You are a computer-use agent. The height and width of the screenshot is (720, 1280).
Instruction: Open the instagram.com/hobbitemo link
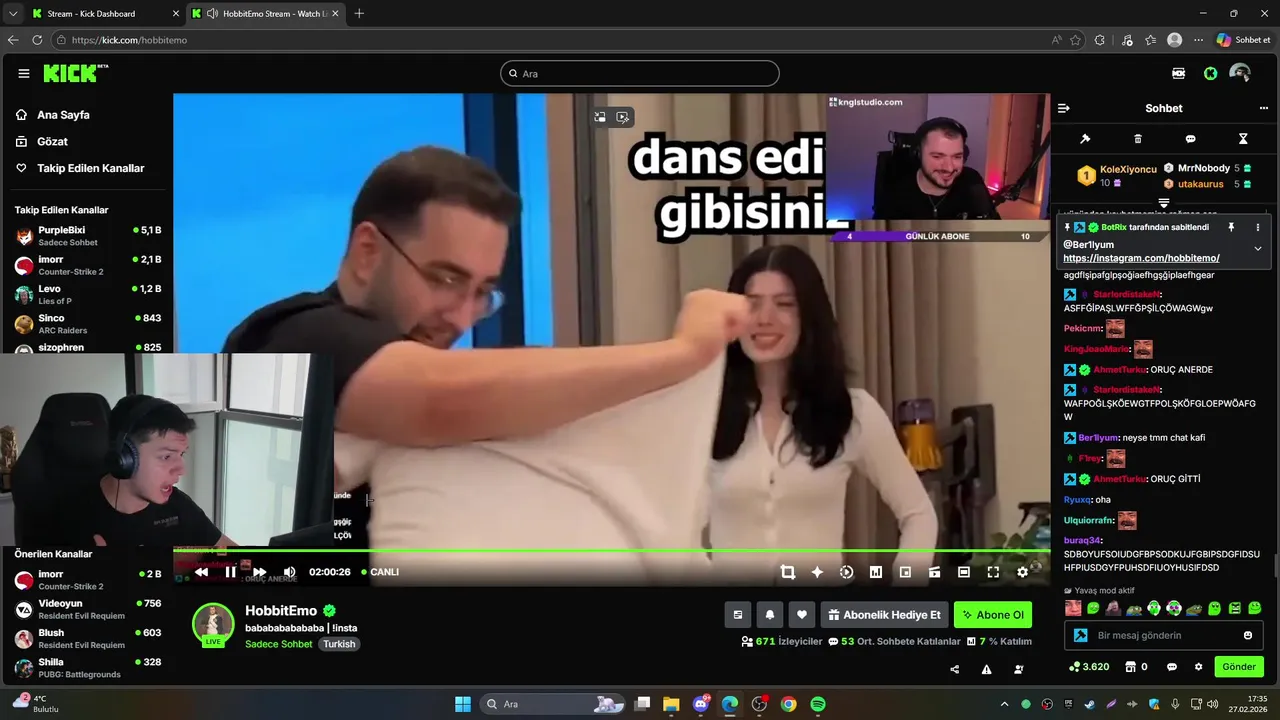1141,258
